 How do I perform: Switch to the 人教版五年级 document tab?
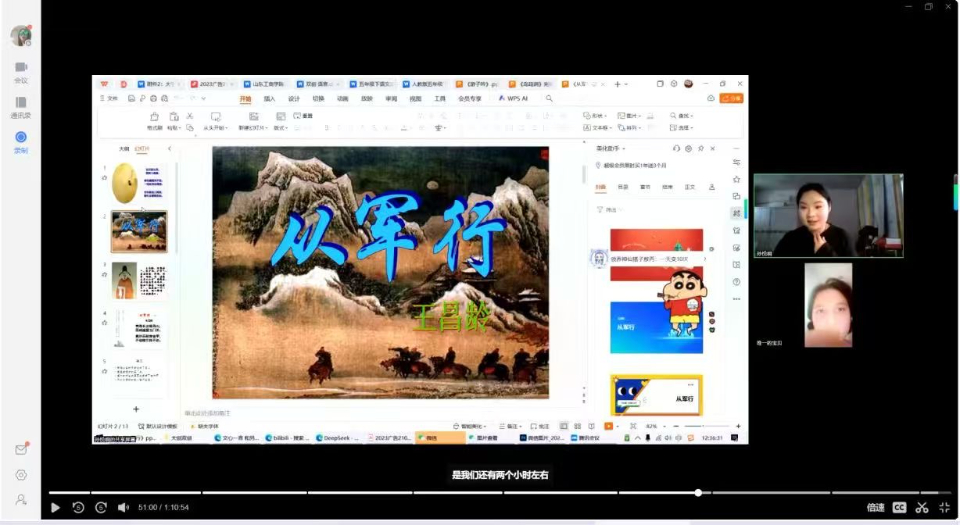pos(424,84)
